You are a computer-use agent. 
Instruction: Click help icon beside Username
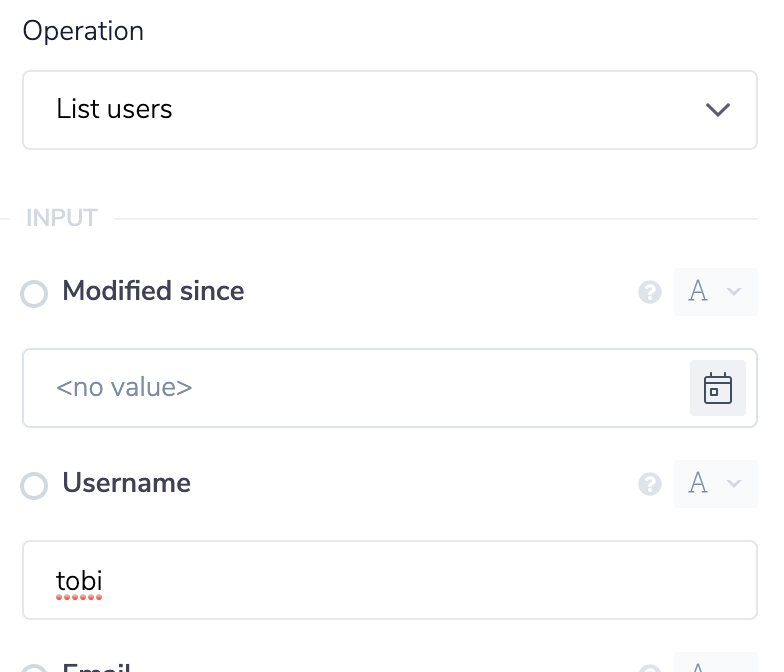[x=650, y=484]
